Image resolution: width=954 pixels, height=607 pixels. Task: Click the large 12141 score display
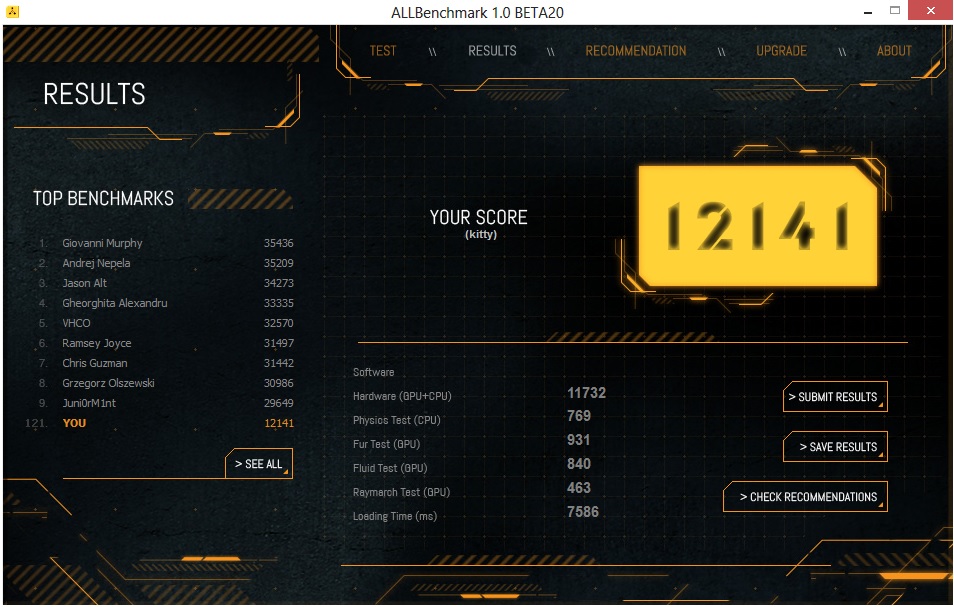pyautogui.click(x=758, y=226)
